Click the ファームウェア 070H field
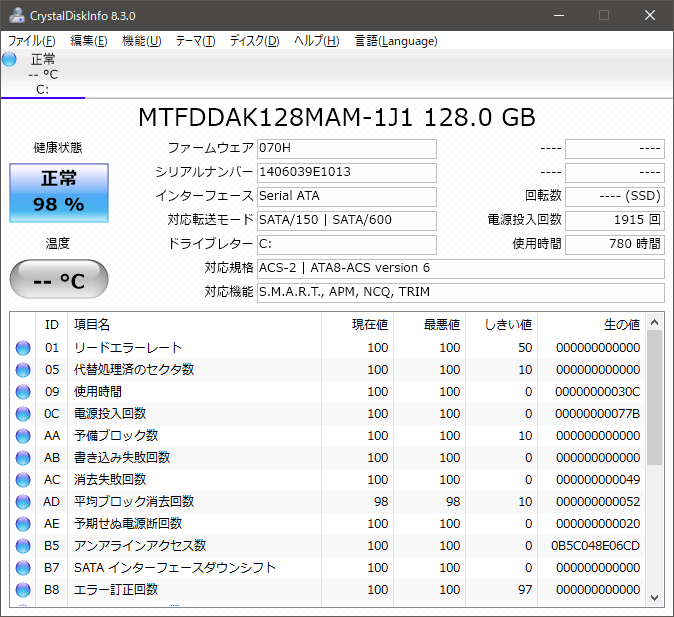Screen dimensions: 674x617 point(346,148)
